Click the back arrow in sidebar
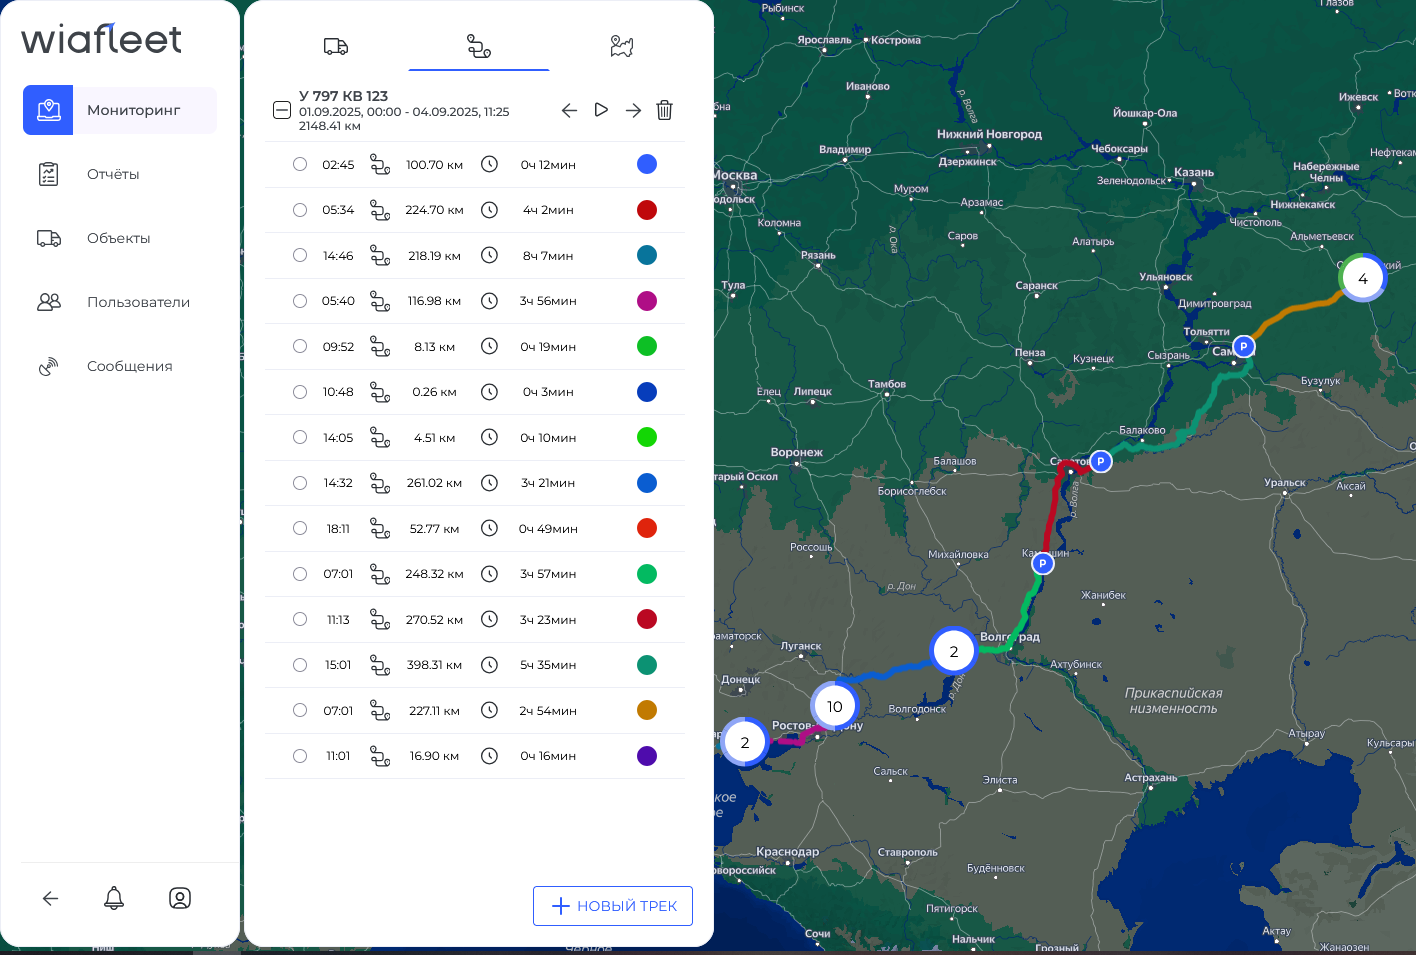 (50, 898)
